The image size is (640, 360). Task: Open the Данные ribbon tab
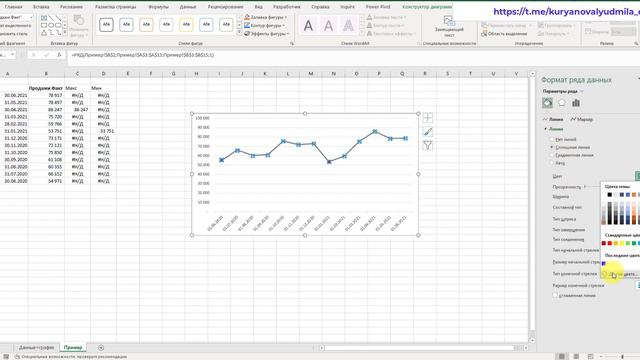(x=188, y=7)
